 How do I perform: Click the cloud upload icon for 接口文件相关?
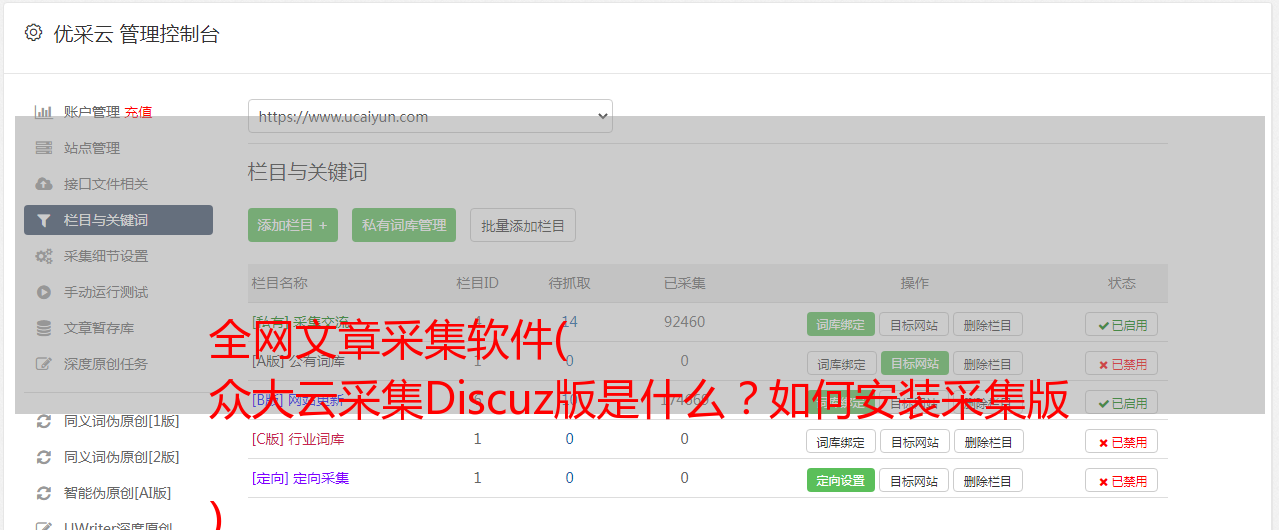[43, 184]
